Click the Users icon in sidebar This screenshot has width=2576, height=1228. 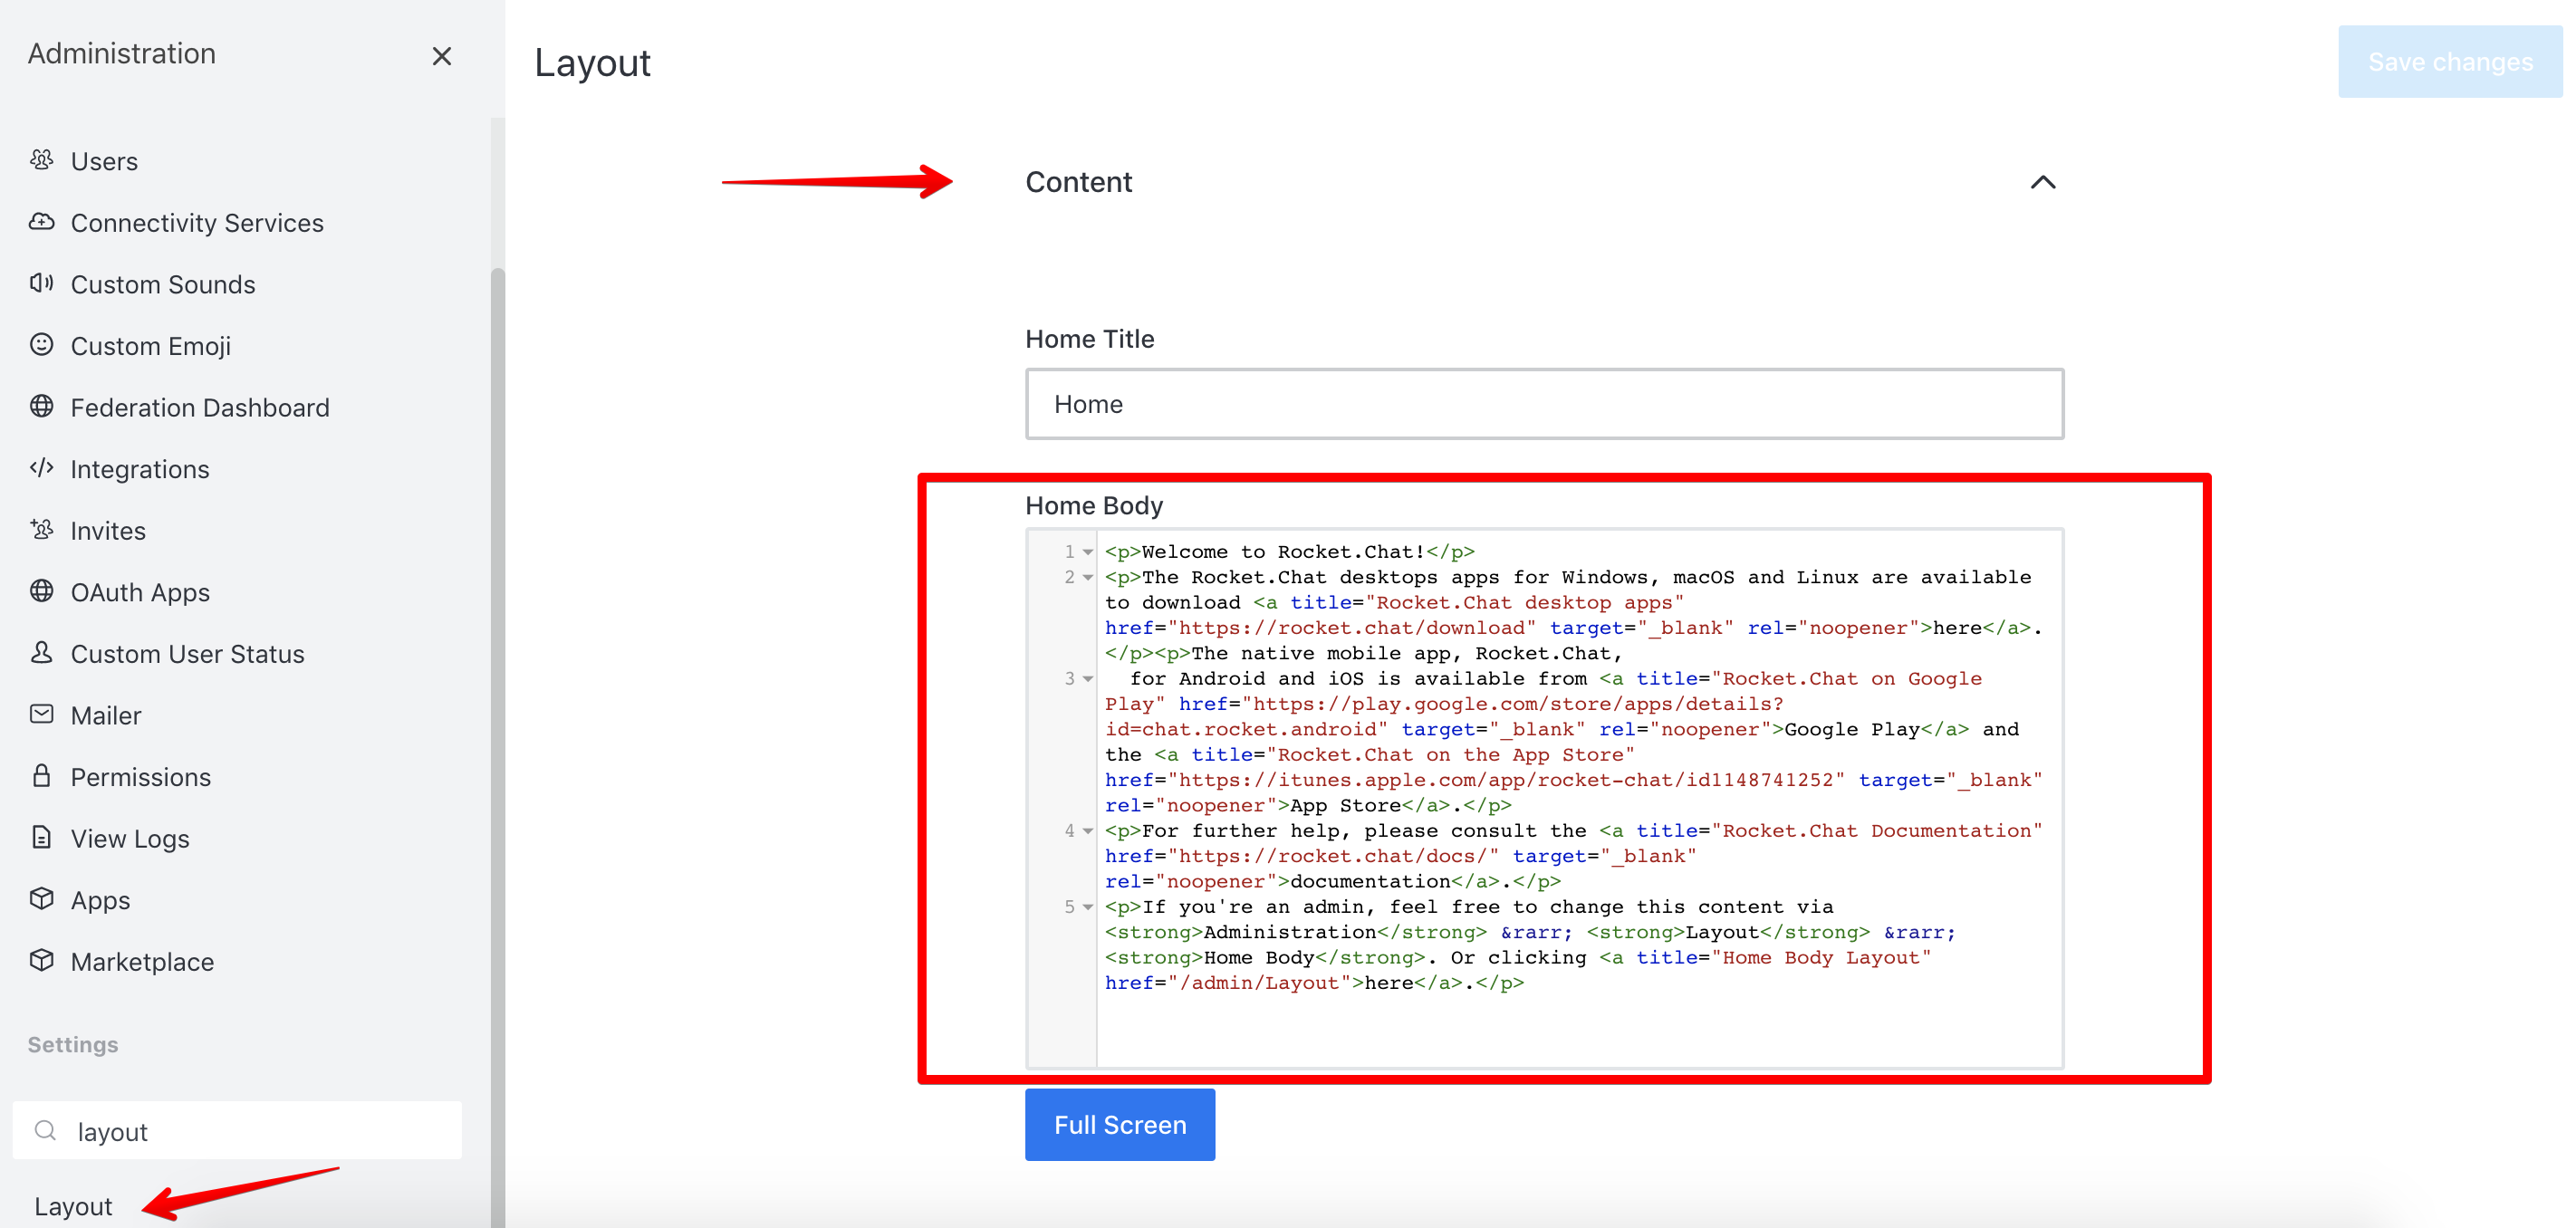pyautogui.click(x=41, y=160)
